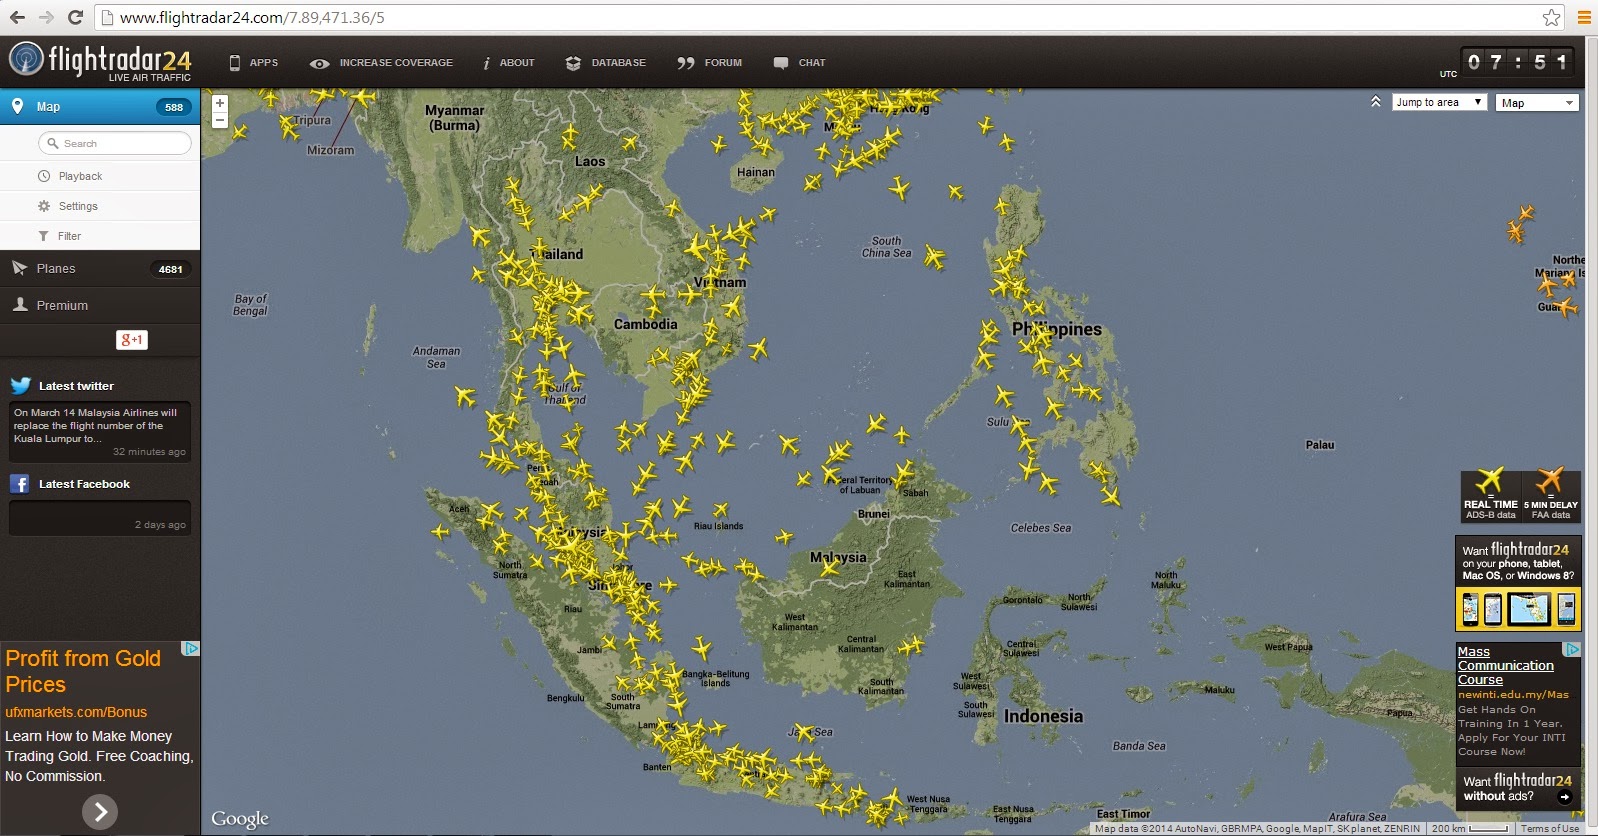This screenshot has height=836, width=1598.
Task: Click the browser back arrow
Action: tap(18, 17)
